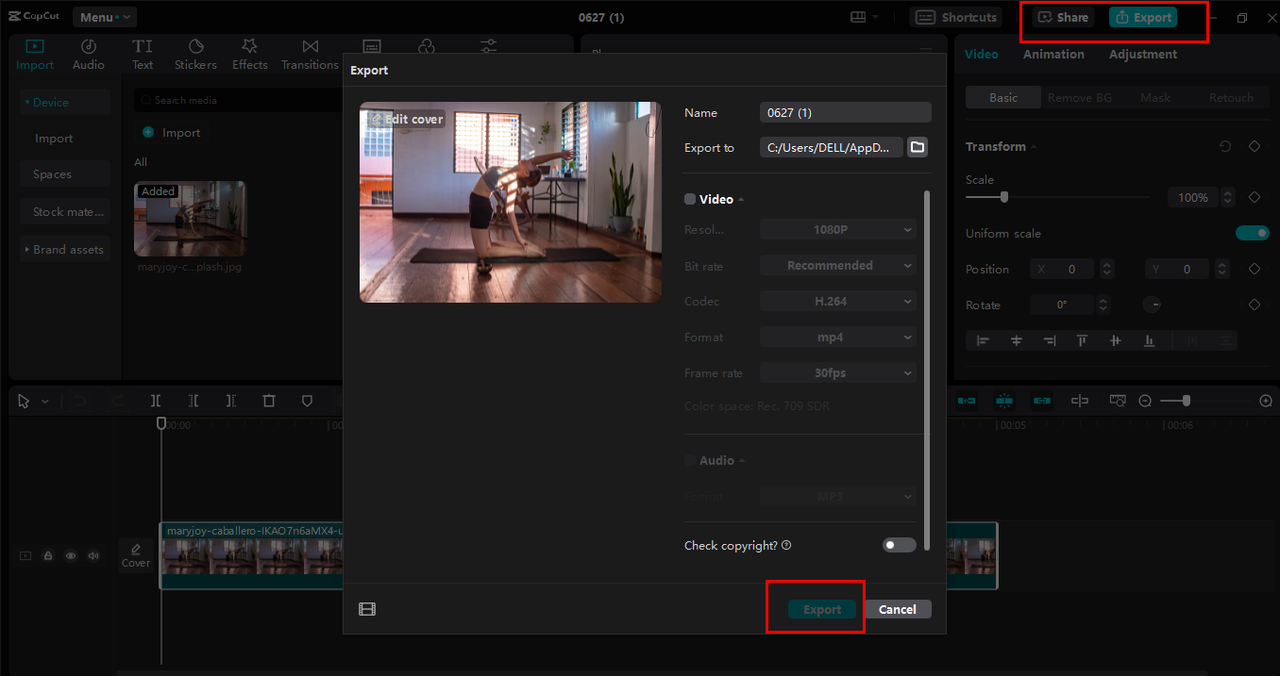Open Spaces in the sidebar
Image resolution: width=1280 pixels, height=676 pixels.
tap(65, 174)
